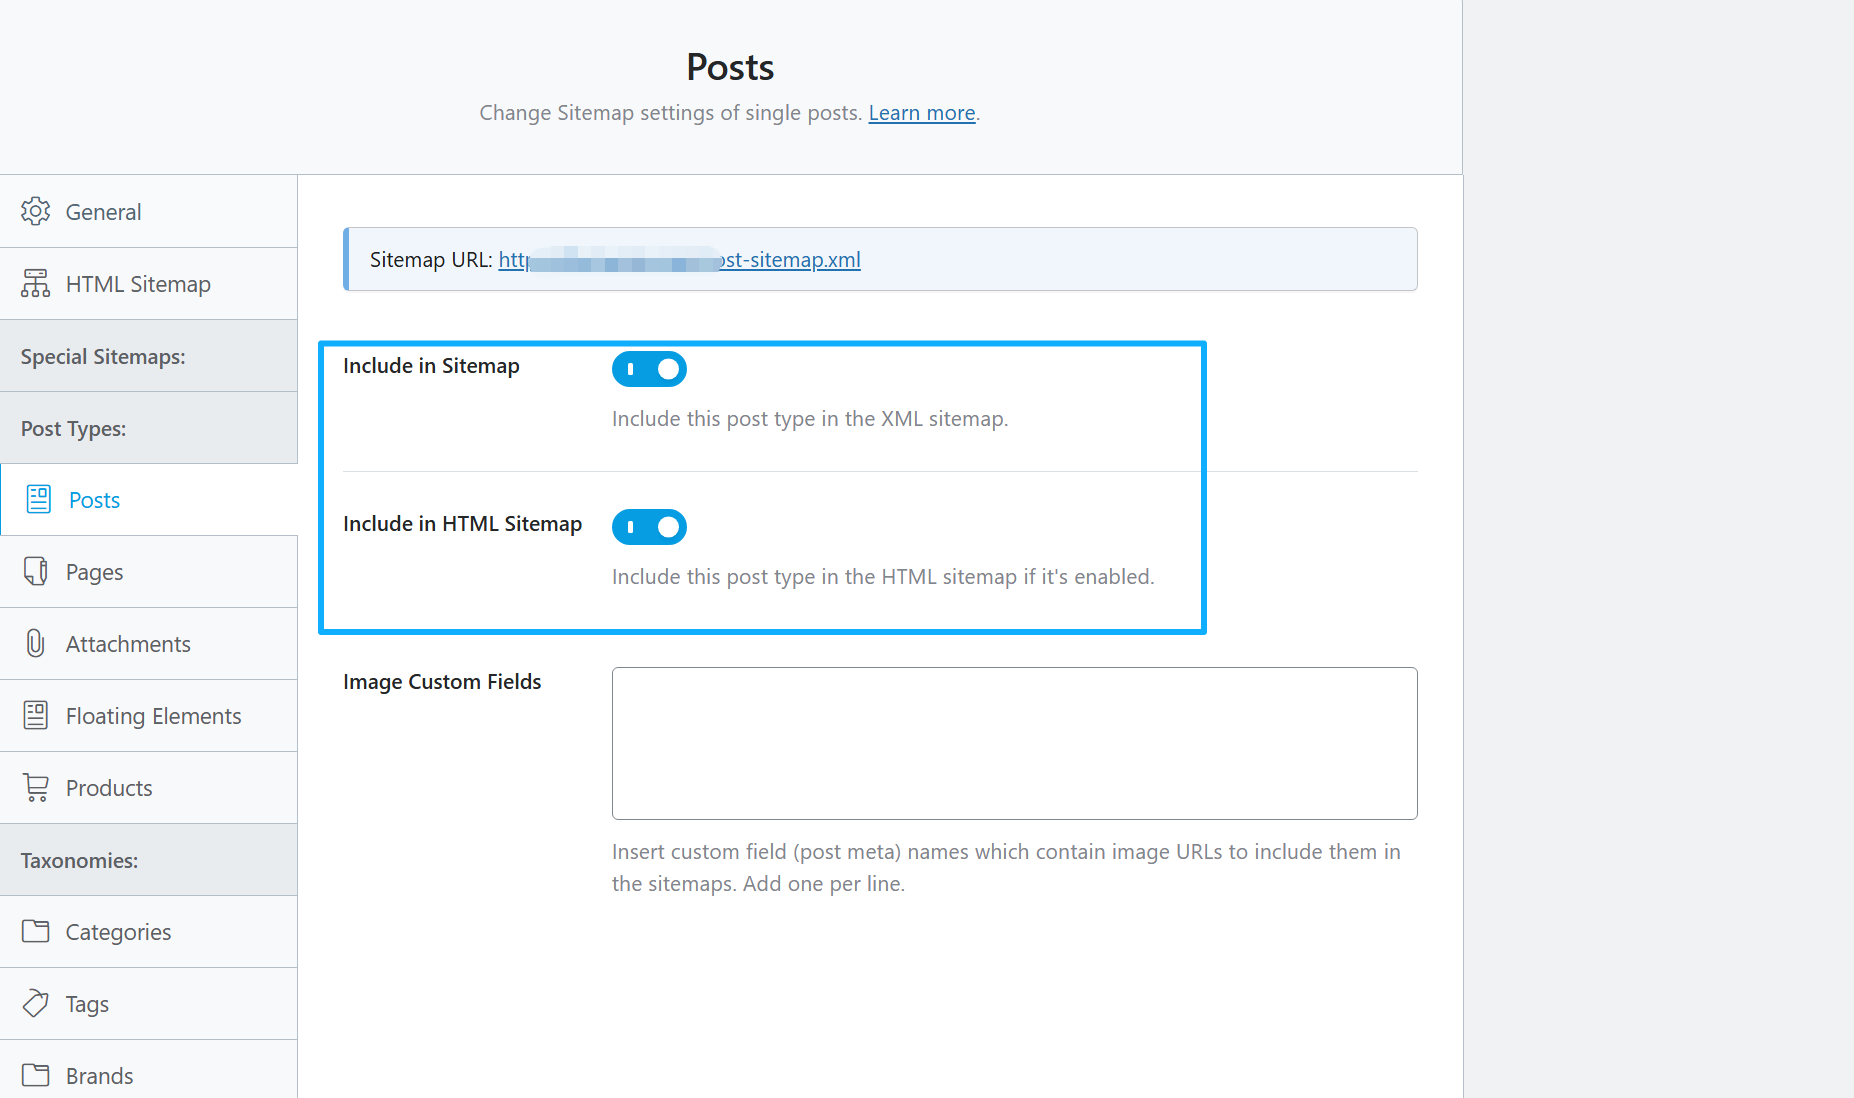The image size is (1854, 1098).
Task: Open the Categories taxonomy tab
Action: click(x=149, y=932)
